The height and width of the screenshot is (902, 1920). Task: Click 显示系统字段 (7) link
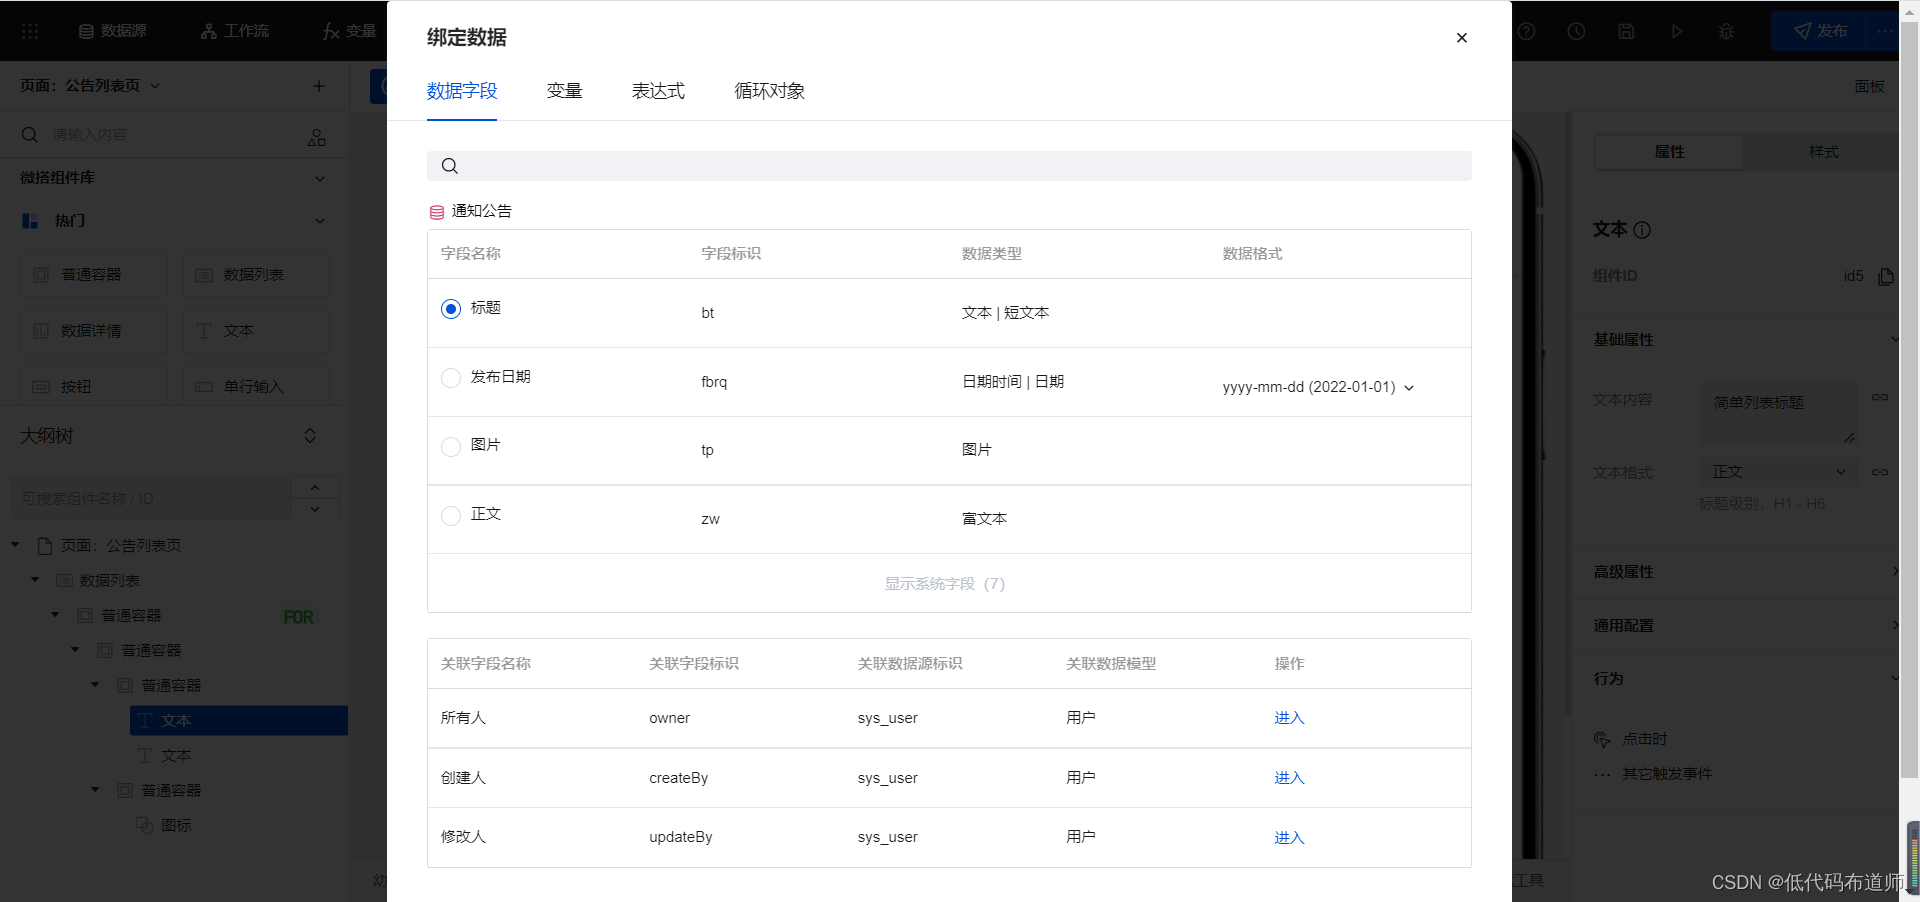coord(945,583)
